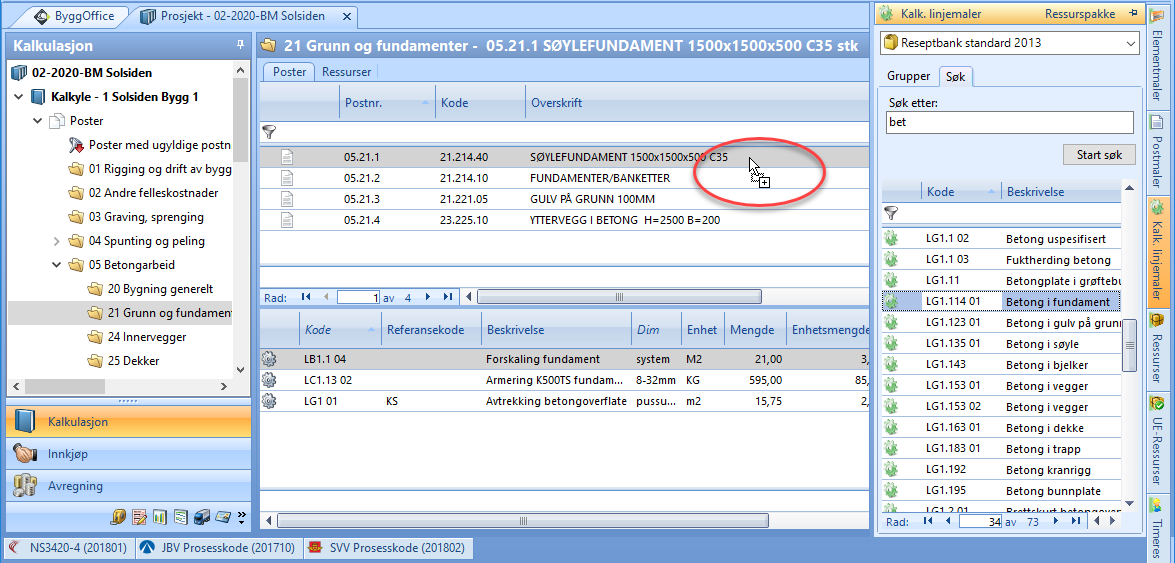The image size is (1175, 563).
Task: Pin the Kalk. linjemaler panel
Action: (1133, 14)
